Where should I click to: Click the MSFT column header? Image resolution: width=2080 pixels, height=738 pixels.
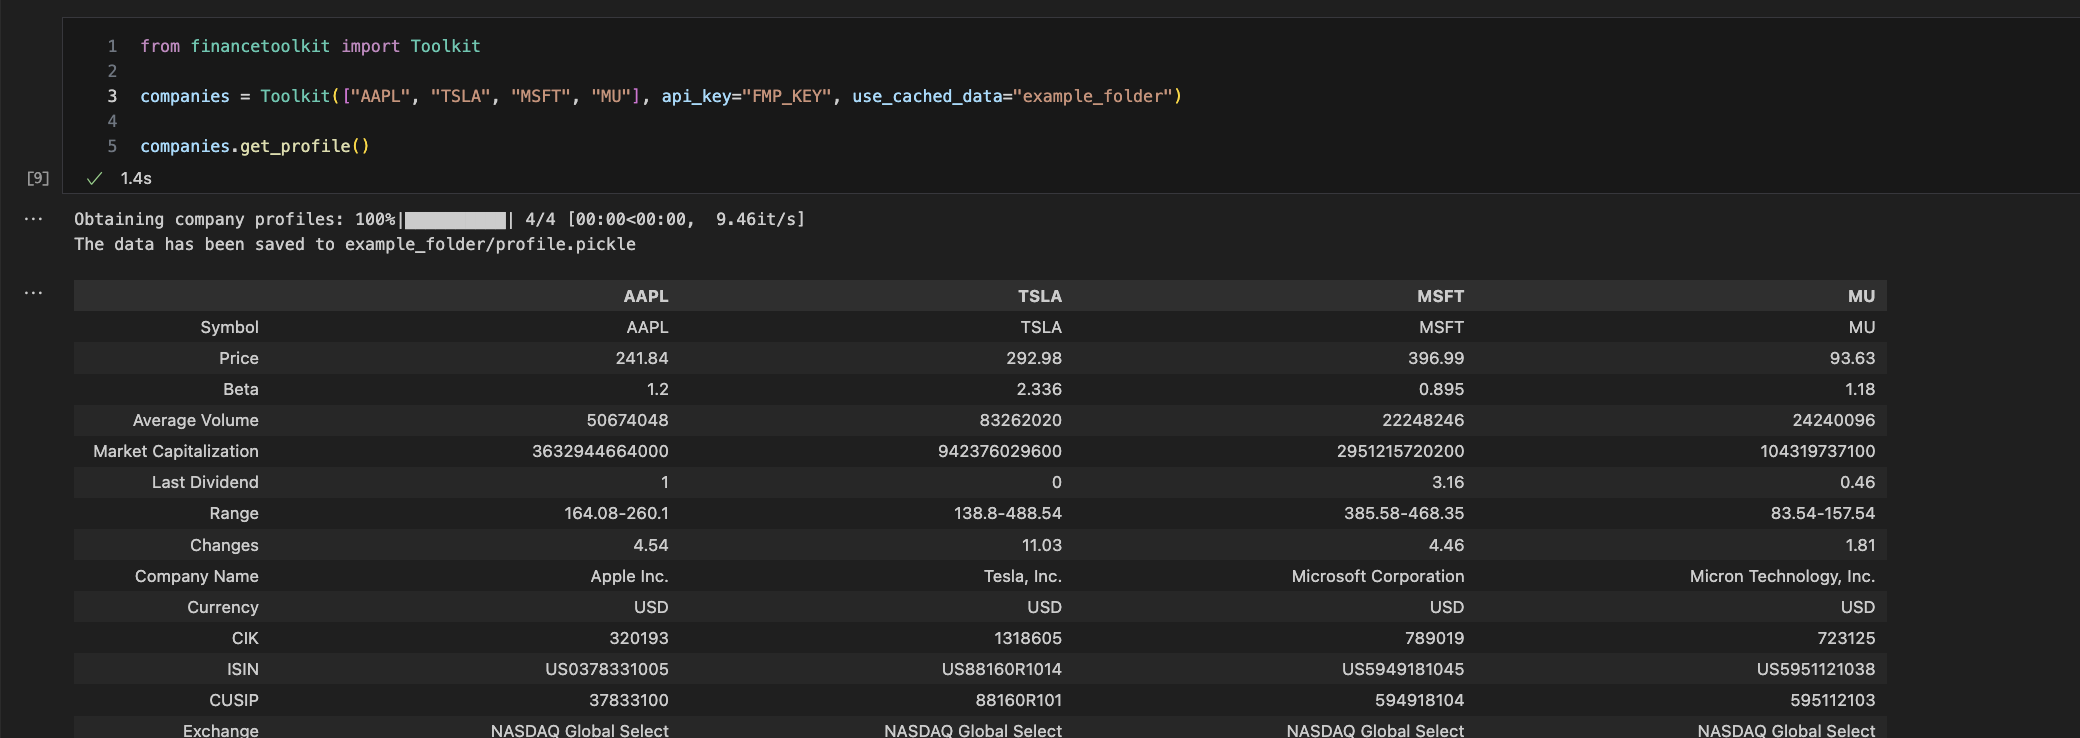pyautogui.click(x=1440, y=296)
